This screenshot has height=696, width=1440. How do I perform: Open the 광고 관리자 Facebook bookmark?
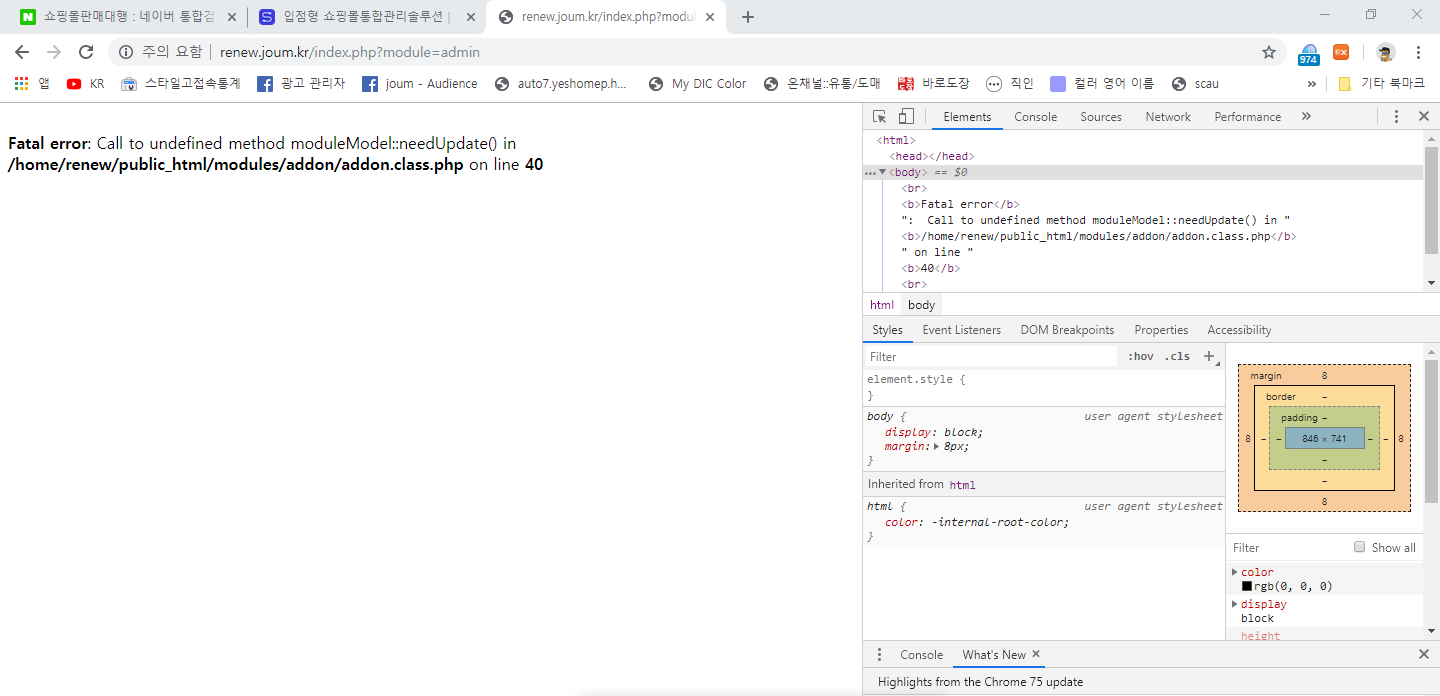point(301,84)
